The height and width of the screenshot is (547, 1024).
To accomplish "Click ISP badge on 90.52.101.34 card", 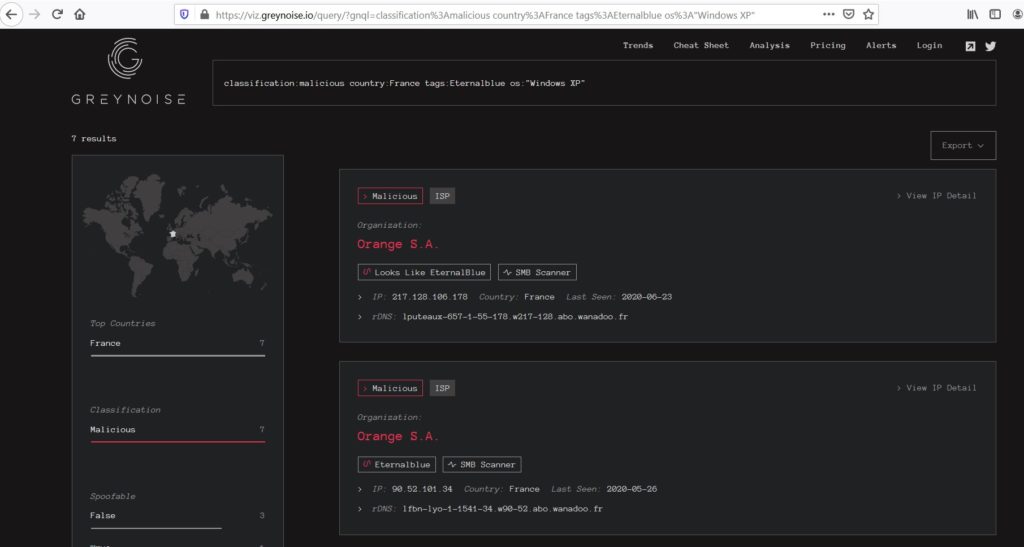I will pos(442,388).
